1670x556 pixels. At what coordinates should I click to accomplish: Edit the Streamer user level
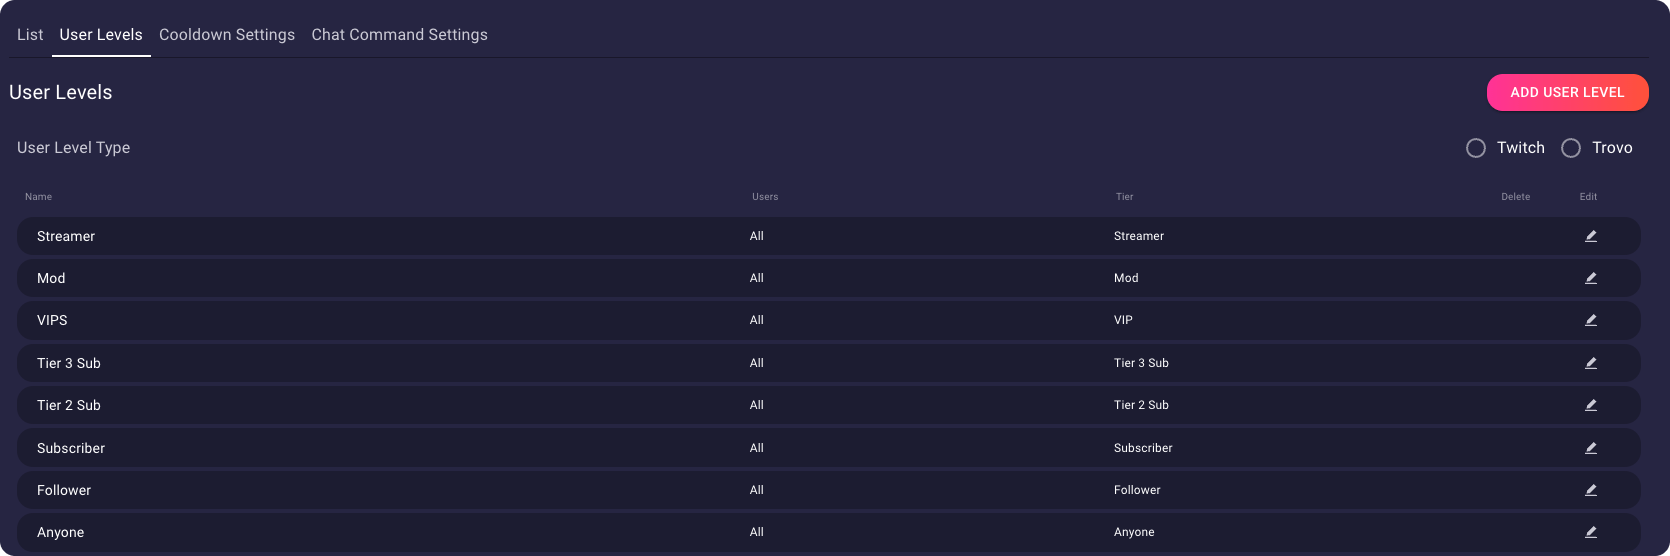(1590, 236)
